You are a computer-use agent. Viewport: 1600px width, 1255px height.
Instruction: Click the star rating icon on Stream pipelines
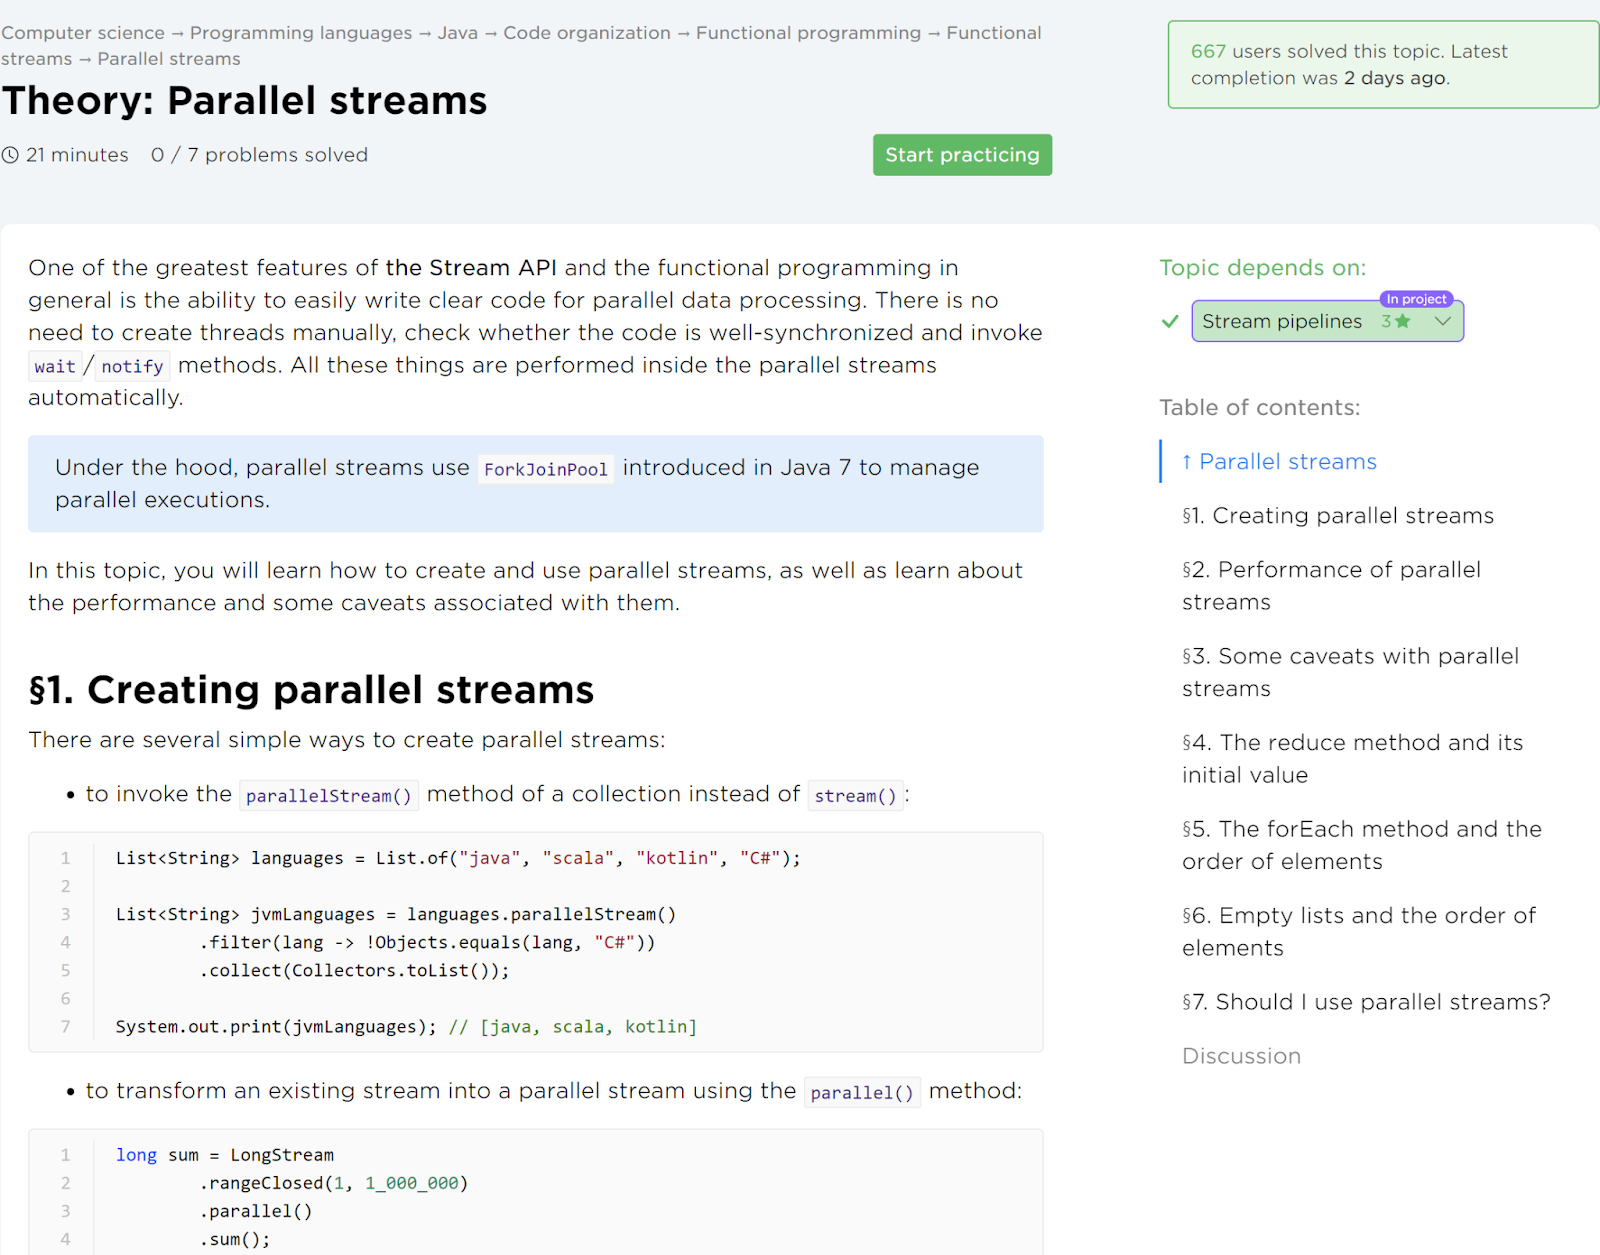point(1402,321)
